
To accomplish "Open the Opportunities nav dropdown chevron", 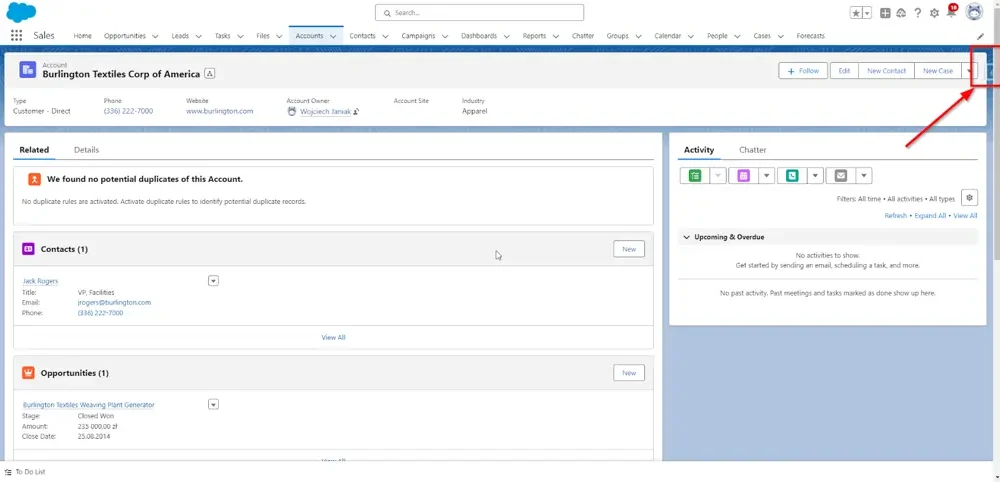I will pyautogui.click(x=156, y=36).
